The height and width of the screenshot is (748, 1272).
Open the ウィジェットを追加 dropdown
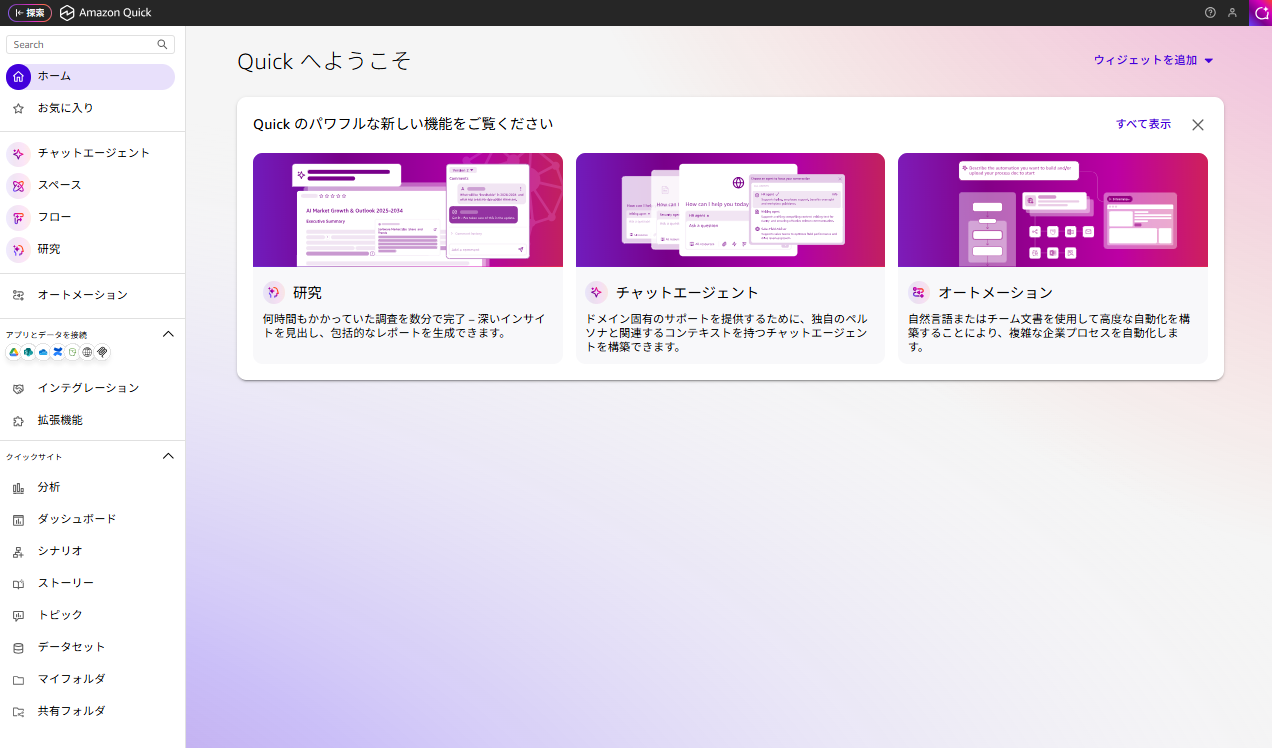point(1152,60)
